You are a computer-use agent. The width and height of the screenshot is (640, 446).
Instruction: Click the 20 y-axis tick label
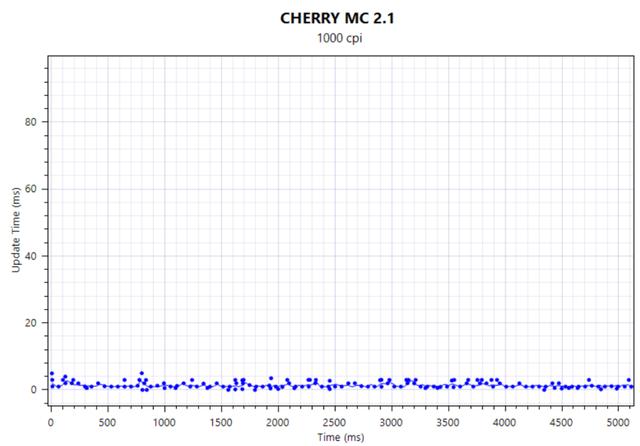[x=31, y=323]
